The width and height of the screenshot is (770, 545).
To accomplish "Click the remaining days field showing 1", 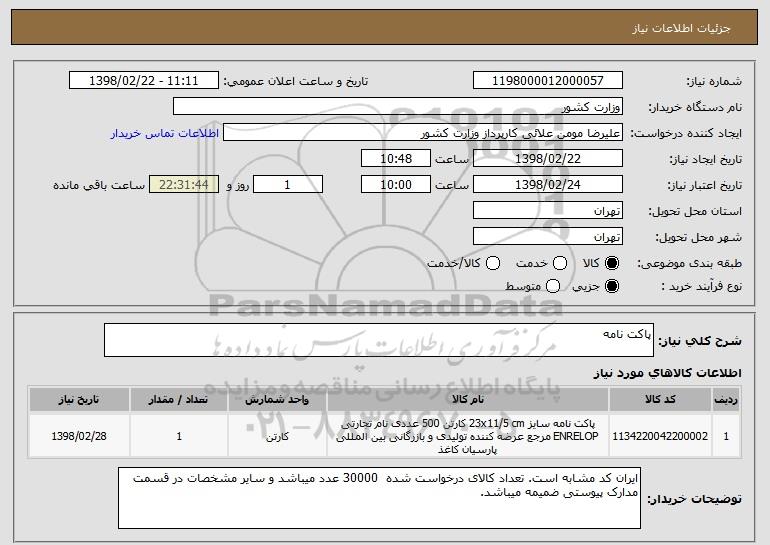I will coord(288,185).
